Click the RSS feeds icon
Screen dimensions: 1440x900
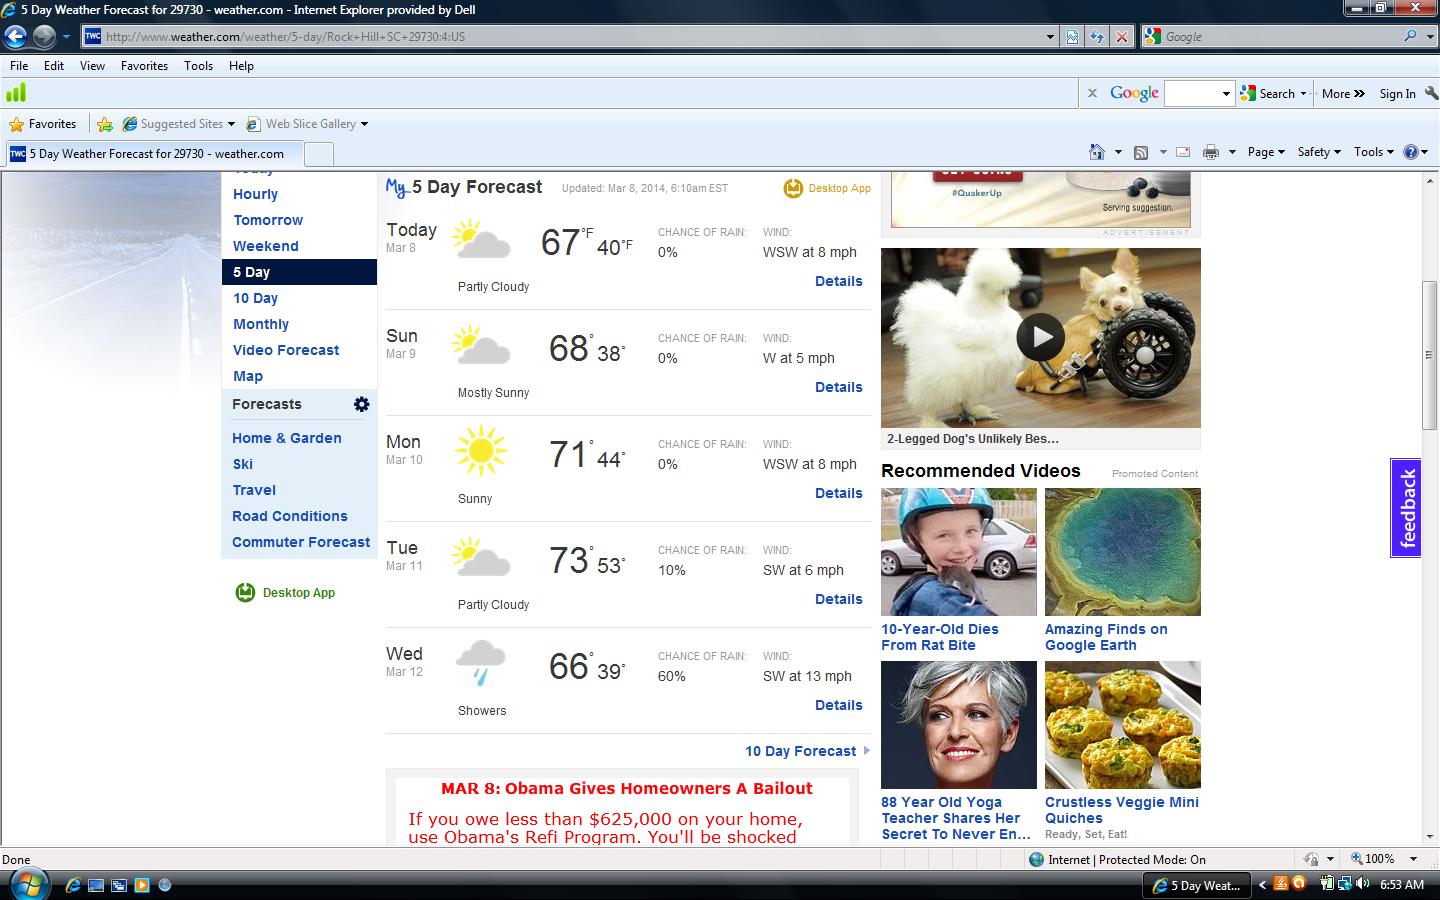click(x=1141, y=152)
